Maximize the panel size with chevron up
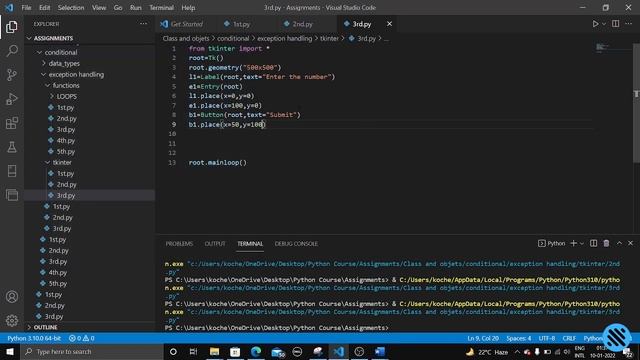The height and width of the screenshot is (360, 640). click(619, 243)
